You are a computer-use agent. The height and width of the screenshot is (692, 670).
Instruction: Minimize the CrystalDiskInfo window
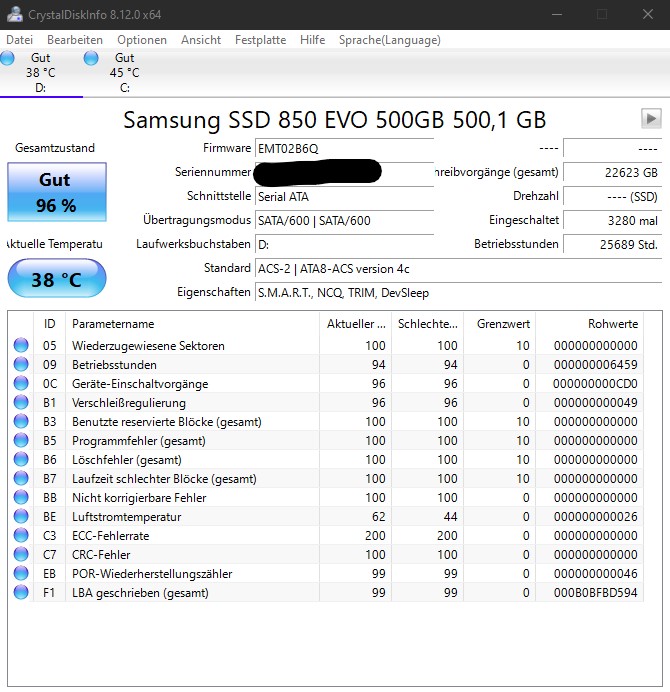(557, 14)
